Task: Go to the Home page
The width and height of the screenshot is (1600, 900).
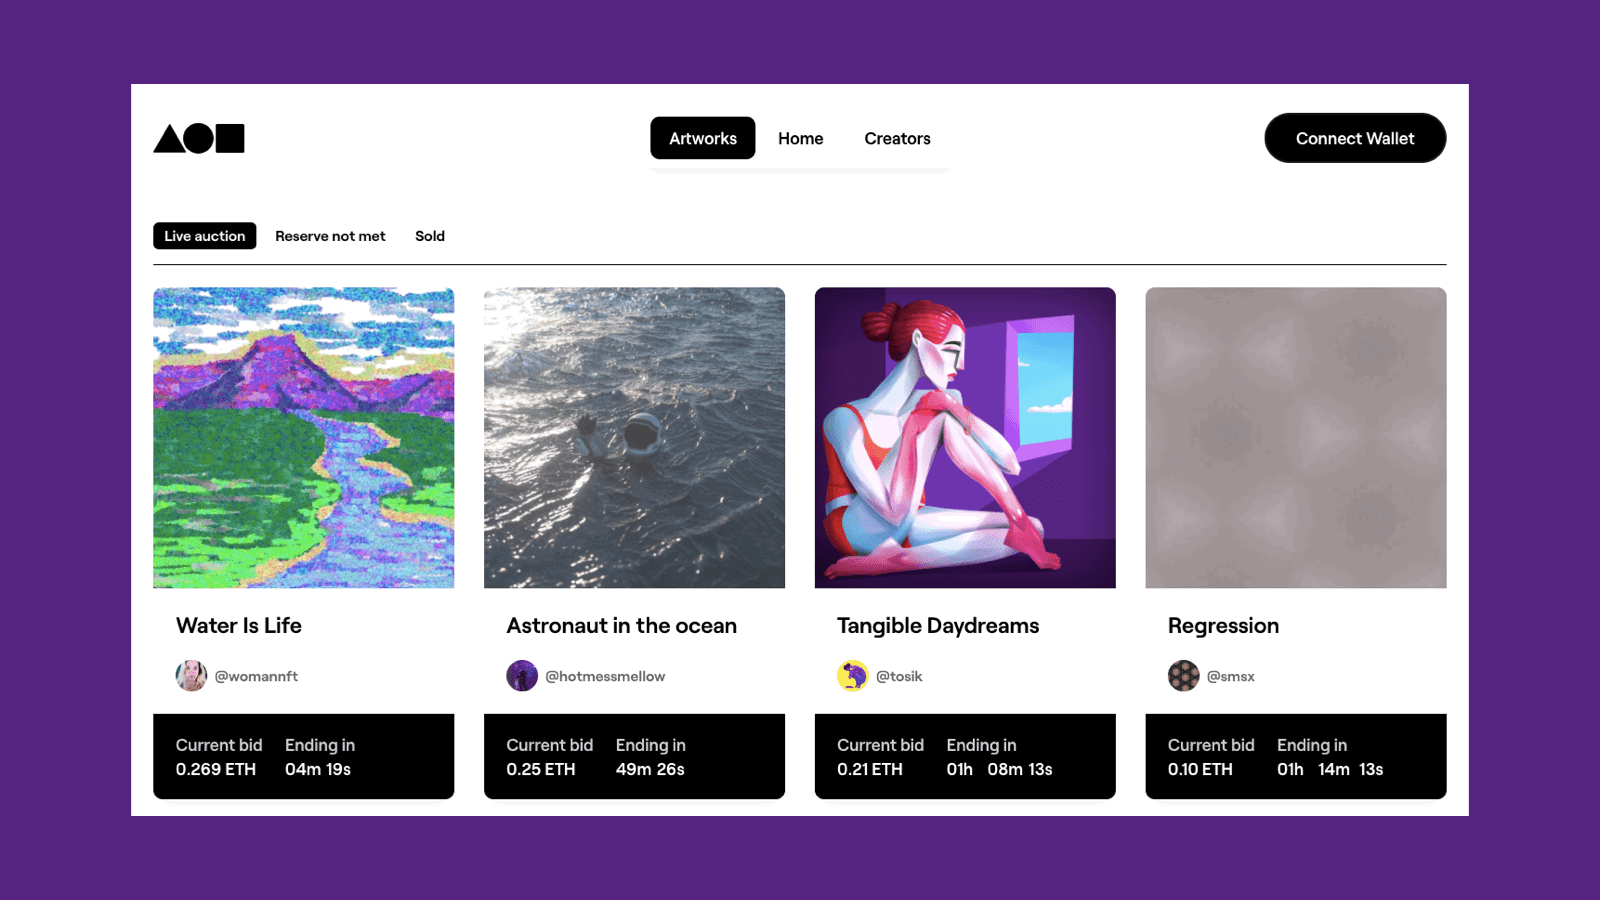Action: 801,139
